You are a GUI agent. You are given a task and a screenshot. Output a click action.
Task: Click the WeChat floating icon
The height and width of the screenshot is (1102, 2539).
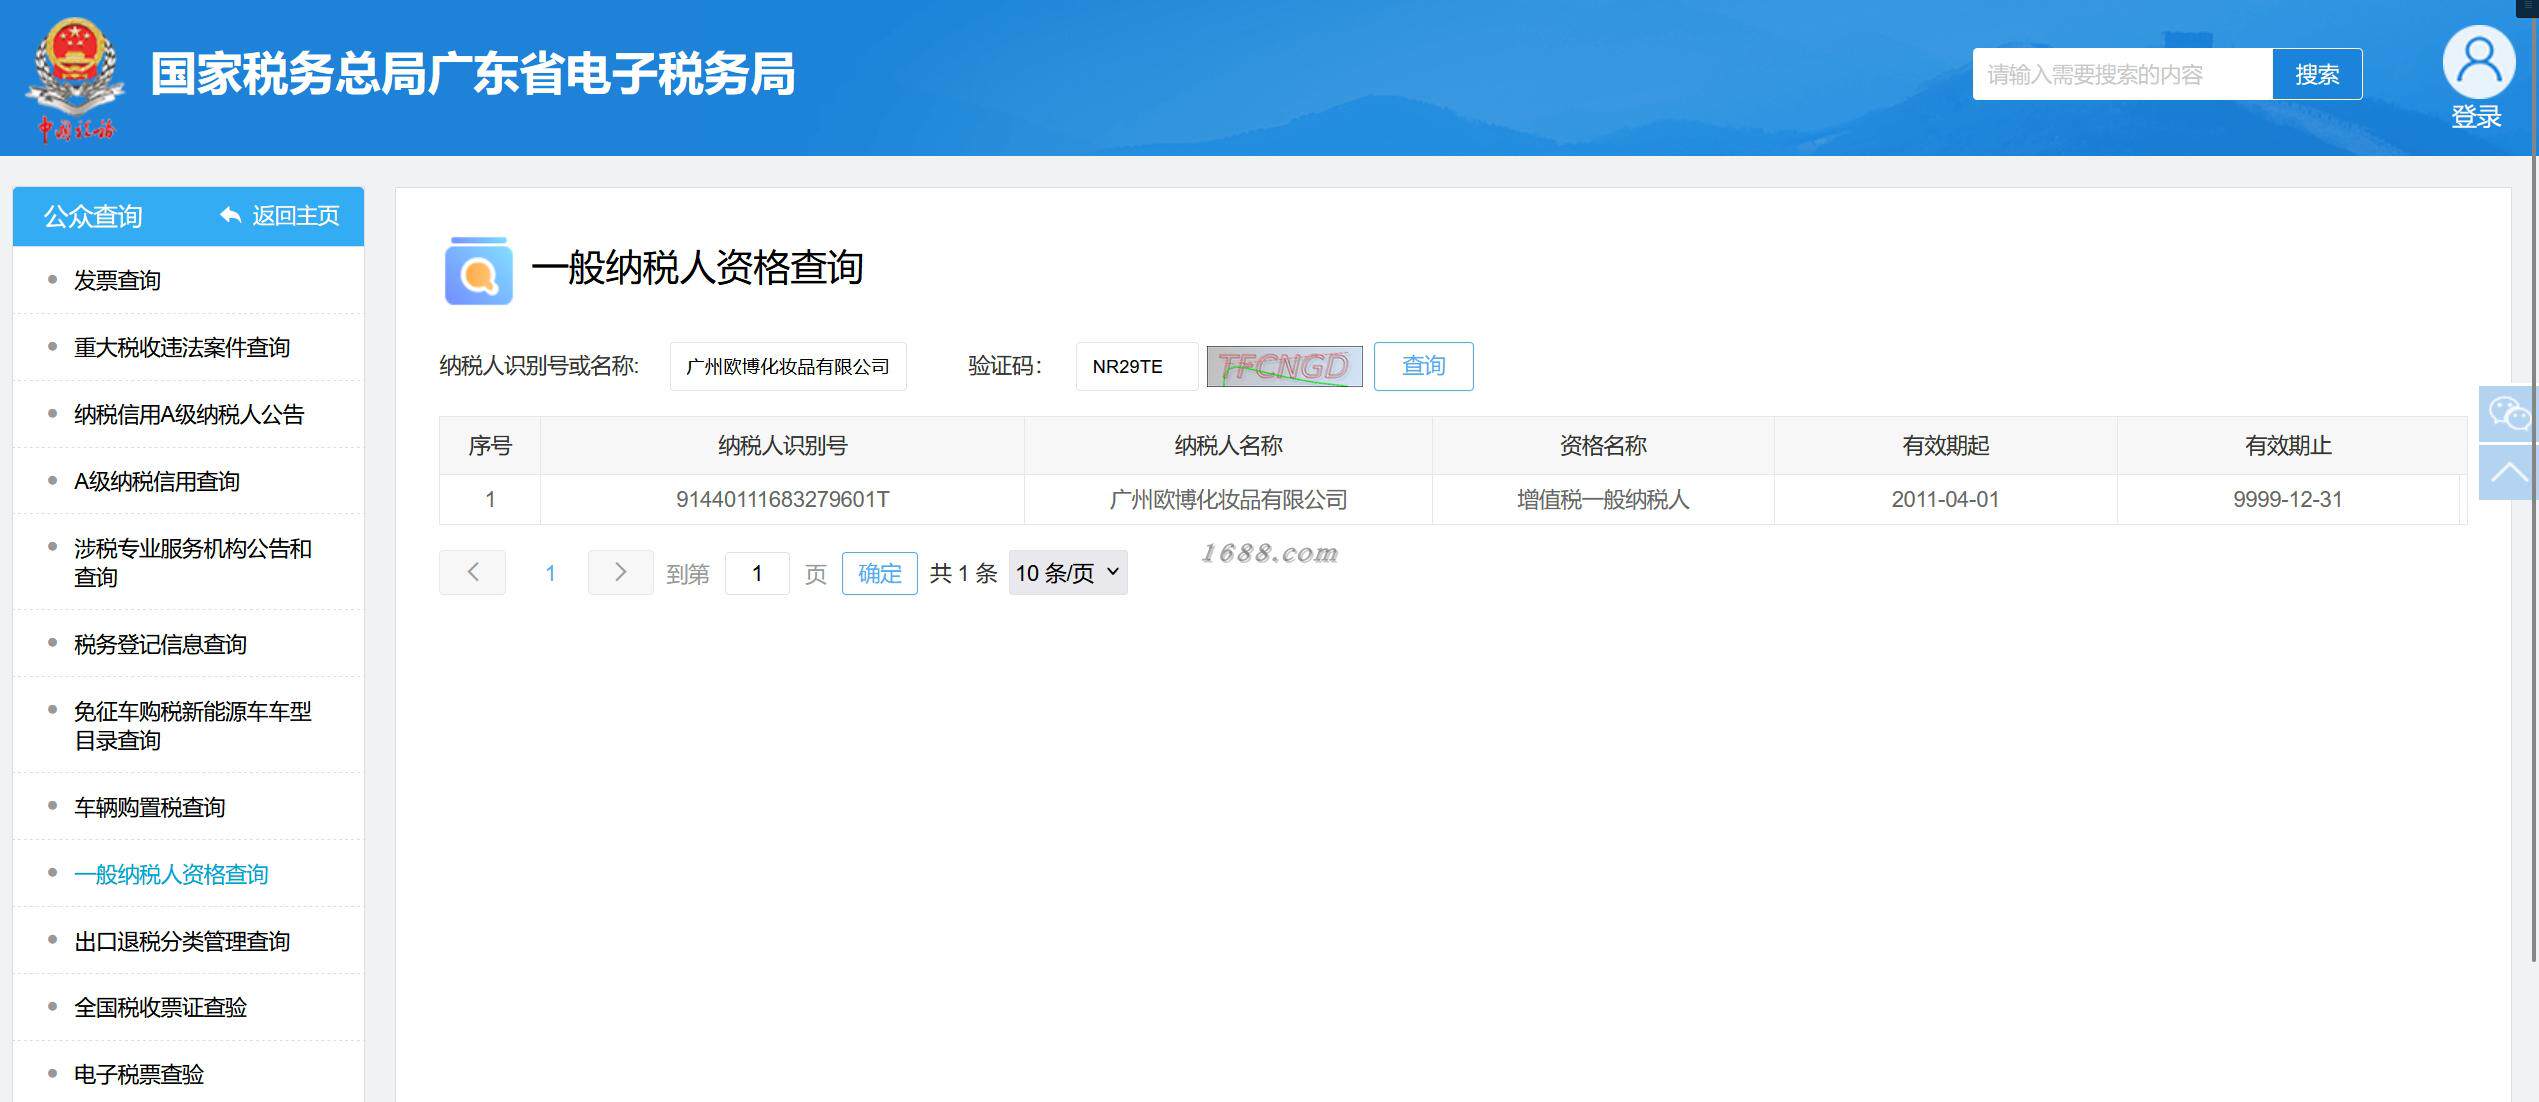pos(2508,413)
